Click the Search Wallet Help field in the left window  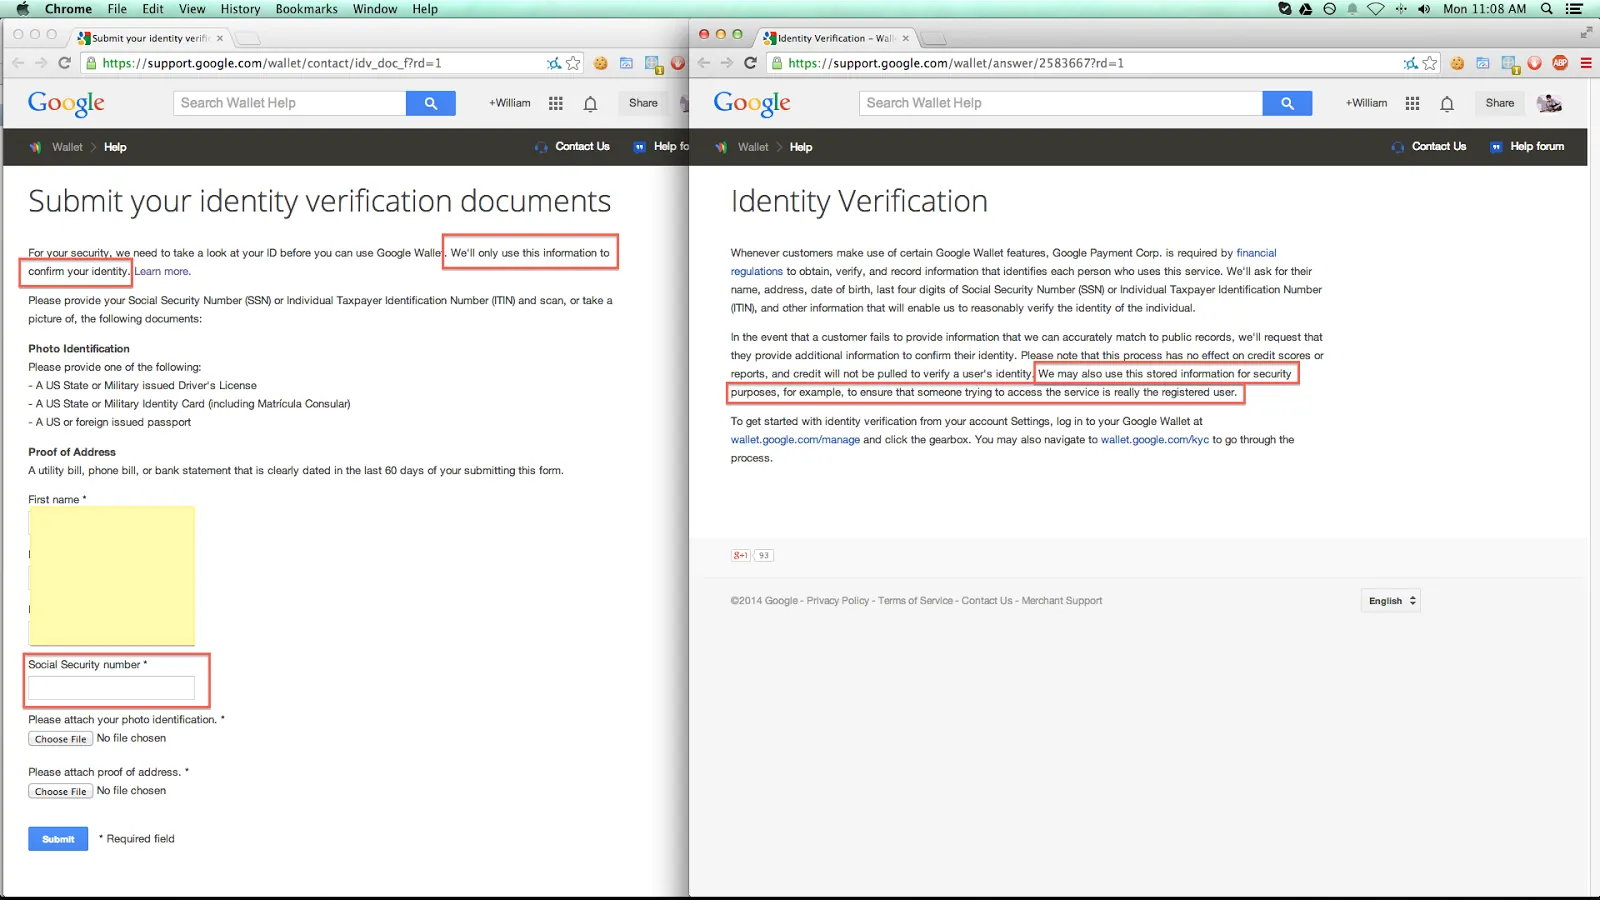290,103
